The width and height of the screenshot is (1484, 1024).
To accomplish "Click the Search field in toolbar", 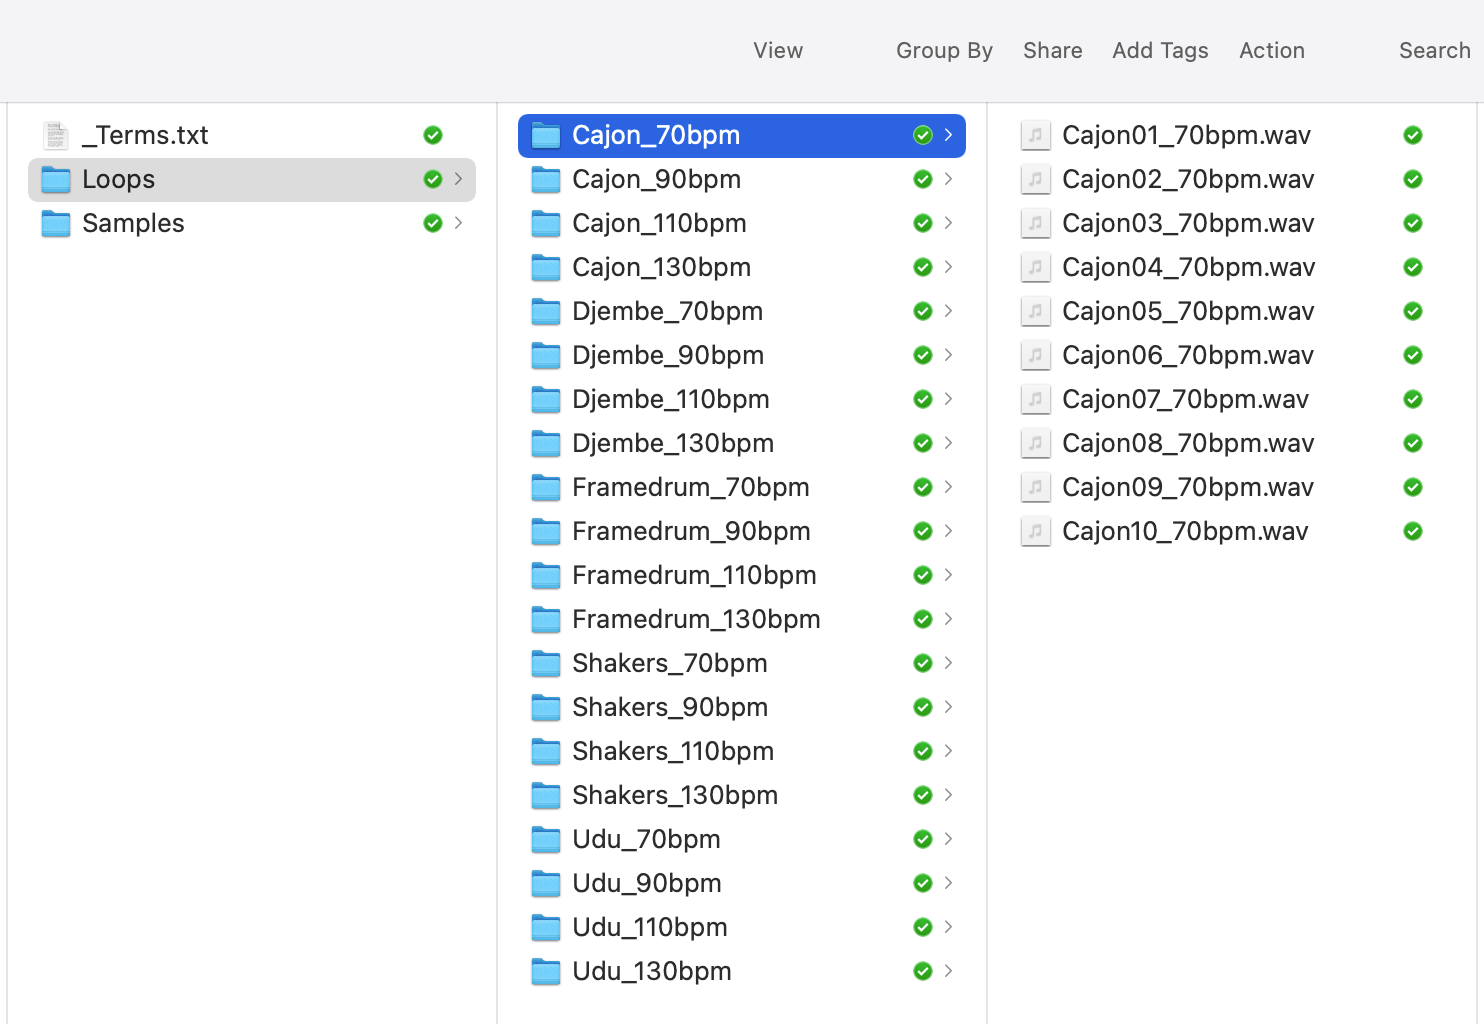I will point(1434,51).
